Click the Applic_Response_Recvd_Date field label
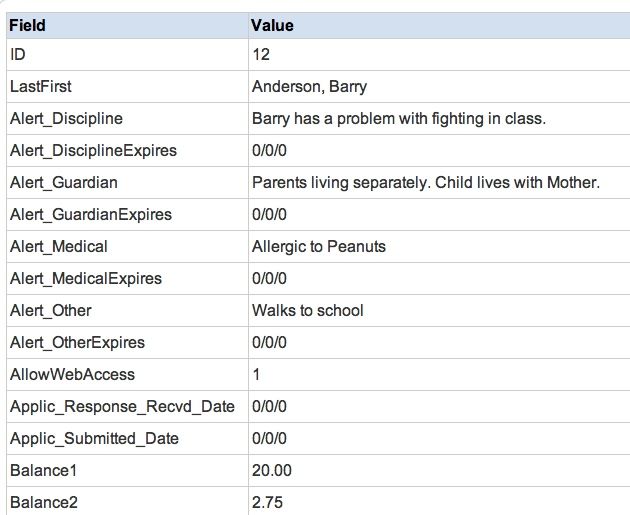This screenshot has height=515, width=630. pyautogui.click(x=122, y=407)
